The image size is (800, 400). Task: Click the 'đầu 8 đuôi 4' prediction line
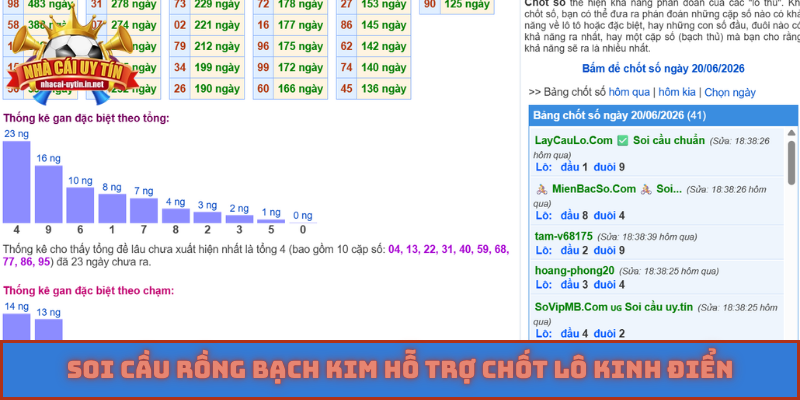pos(580,215)
